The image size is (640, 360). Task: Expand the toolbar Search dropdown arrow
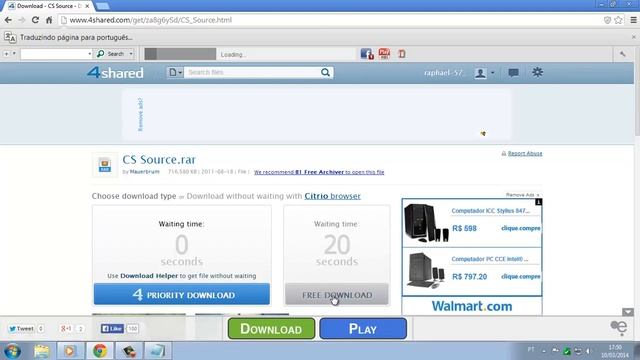pos(131,54)
